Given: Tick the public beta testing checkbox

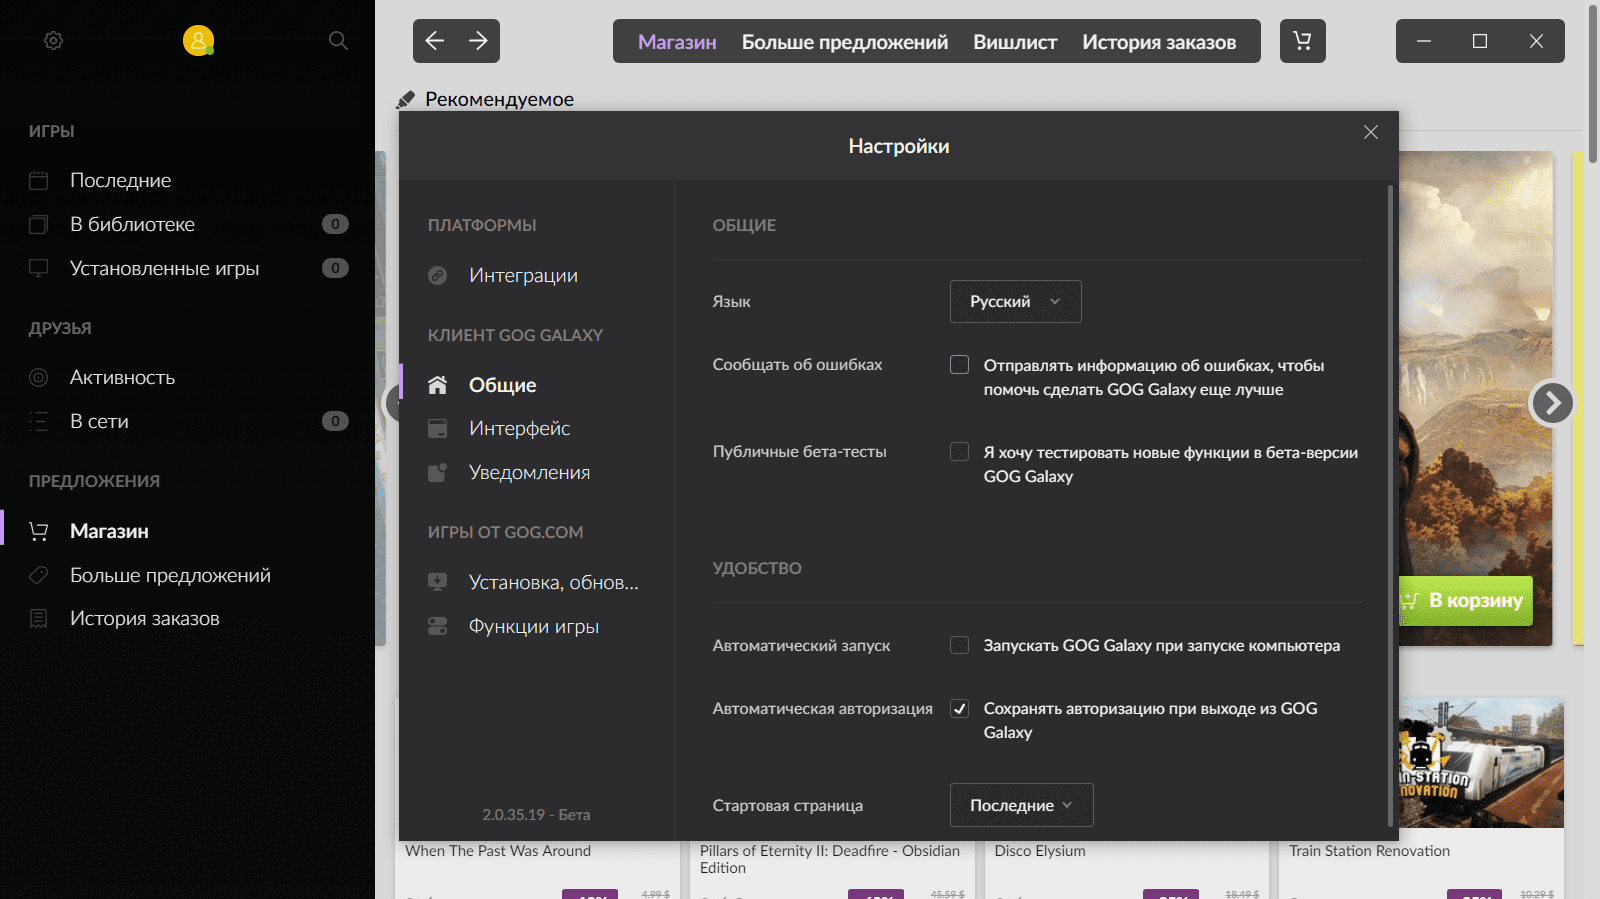Looking at the screenshot, I should (960, 452).
